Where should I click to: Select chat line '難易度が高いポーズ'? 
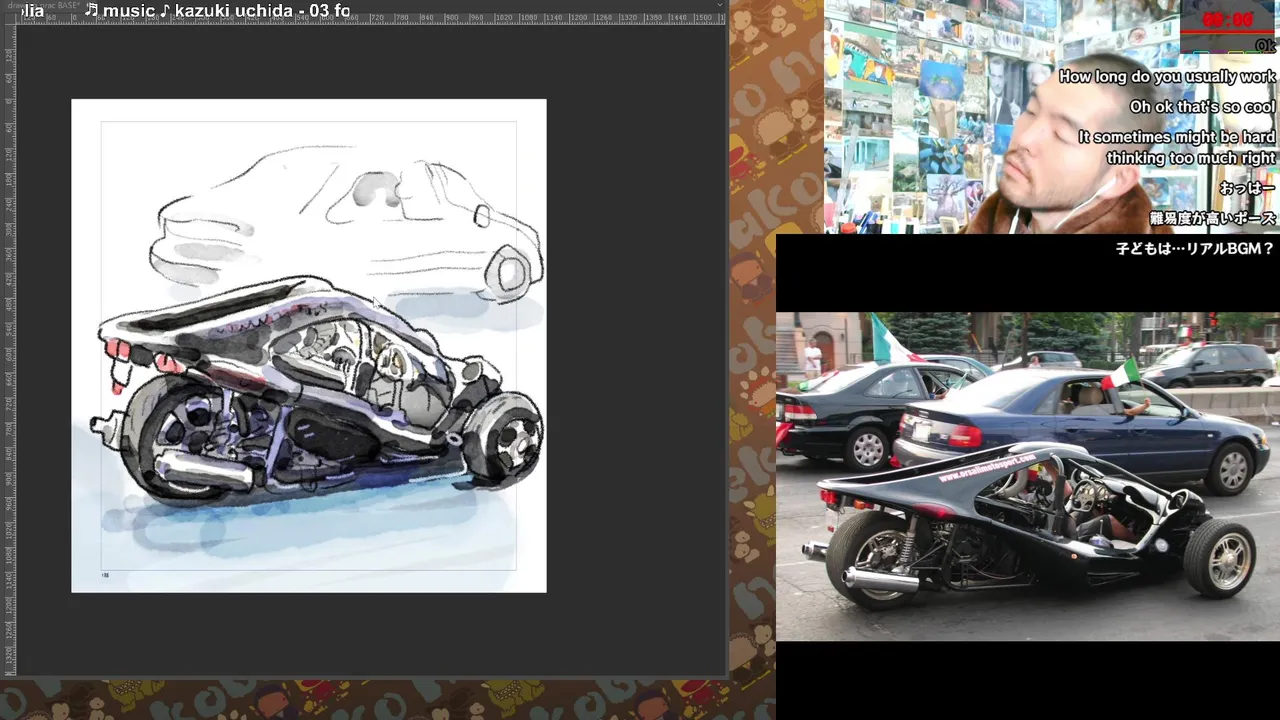point(1212,218)
